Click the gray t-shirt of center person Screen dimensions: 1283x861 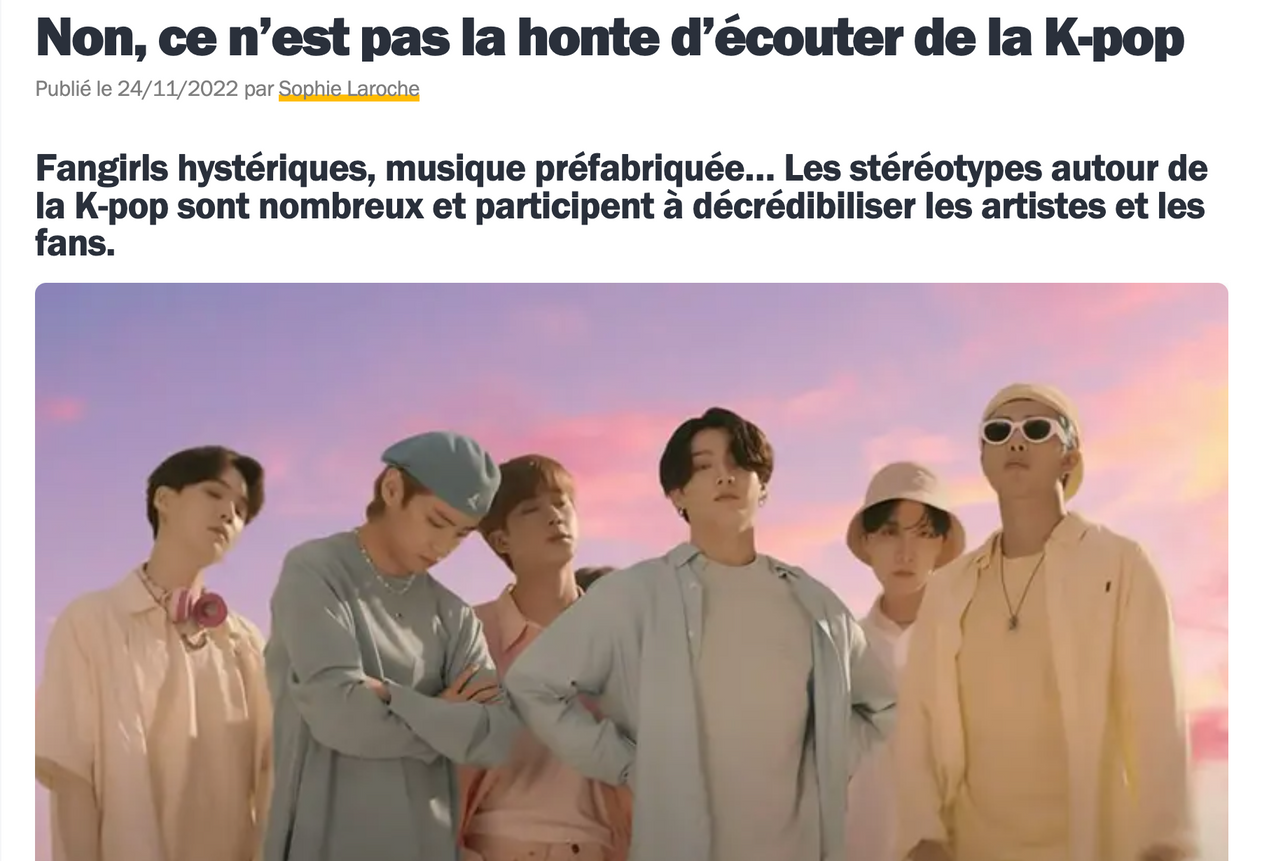[755, 700]
